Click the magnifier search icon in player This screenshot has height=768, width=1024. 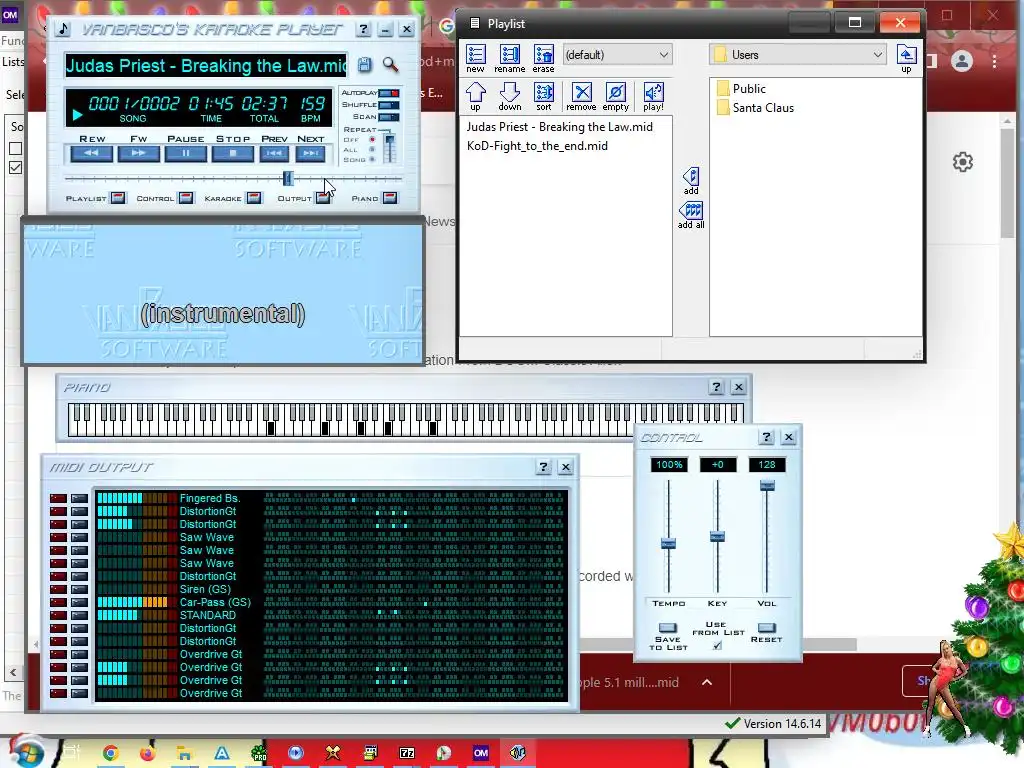click(x=391, y=64)
